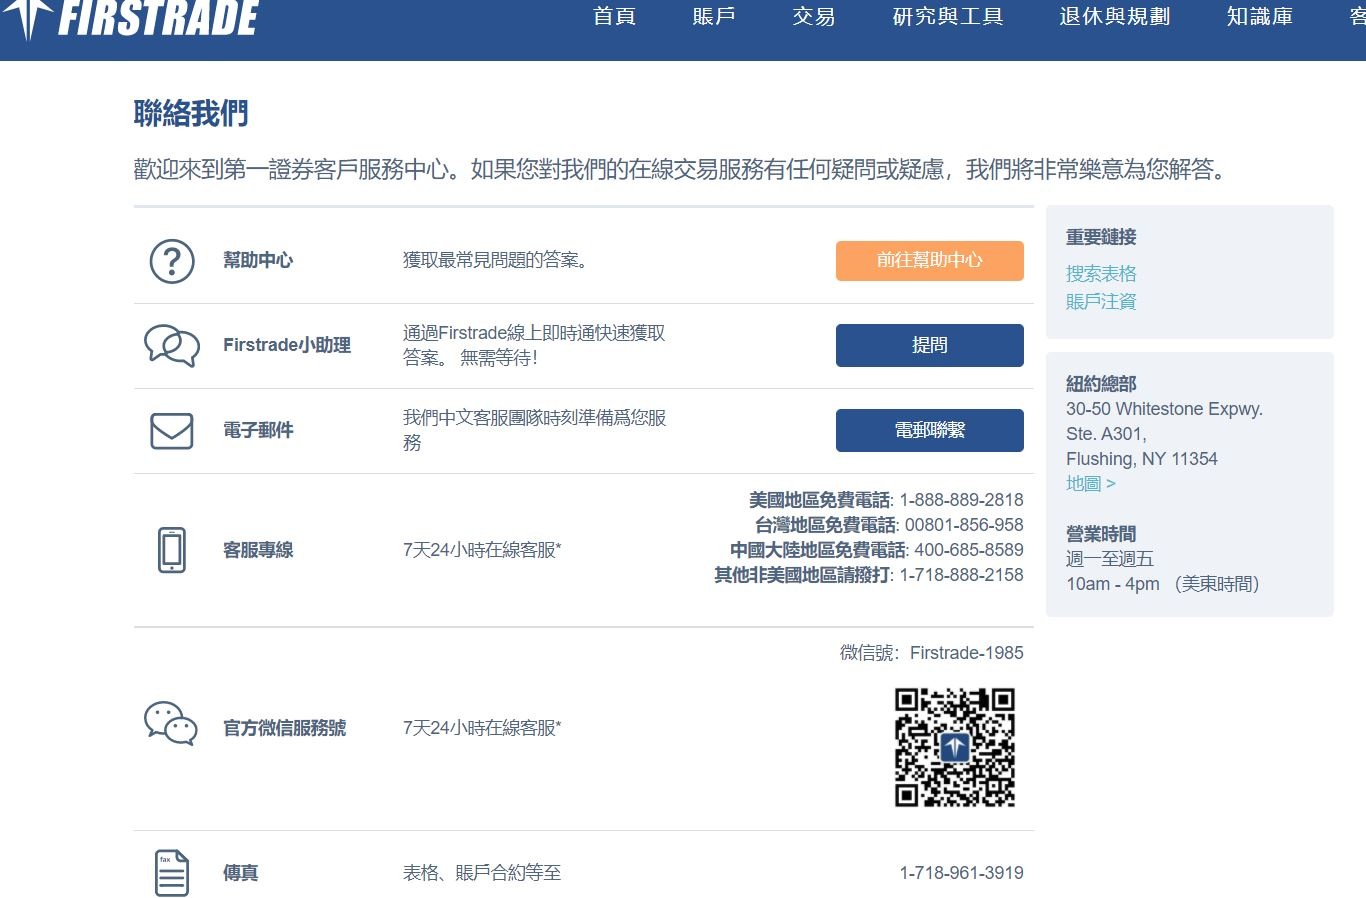This screenshot has width=1366, height=898.
Task: Open the 交易 menu
Action: pos(814,16)
